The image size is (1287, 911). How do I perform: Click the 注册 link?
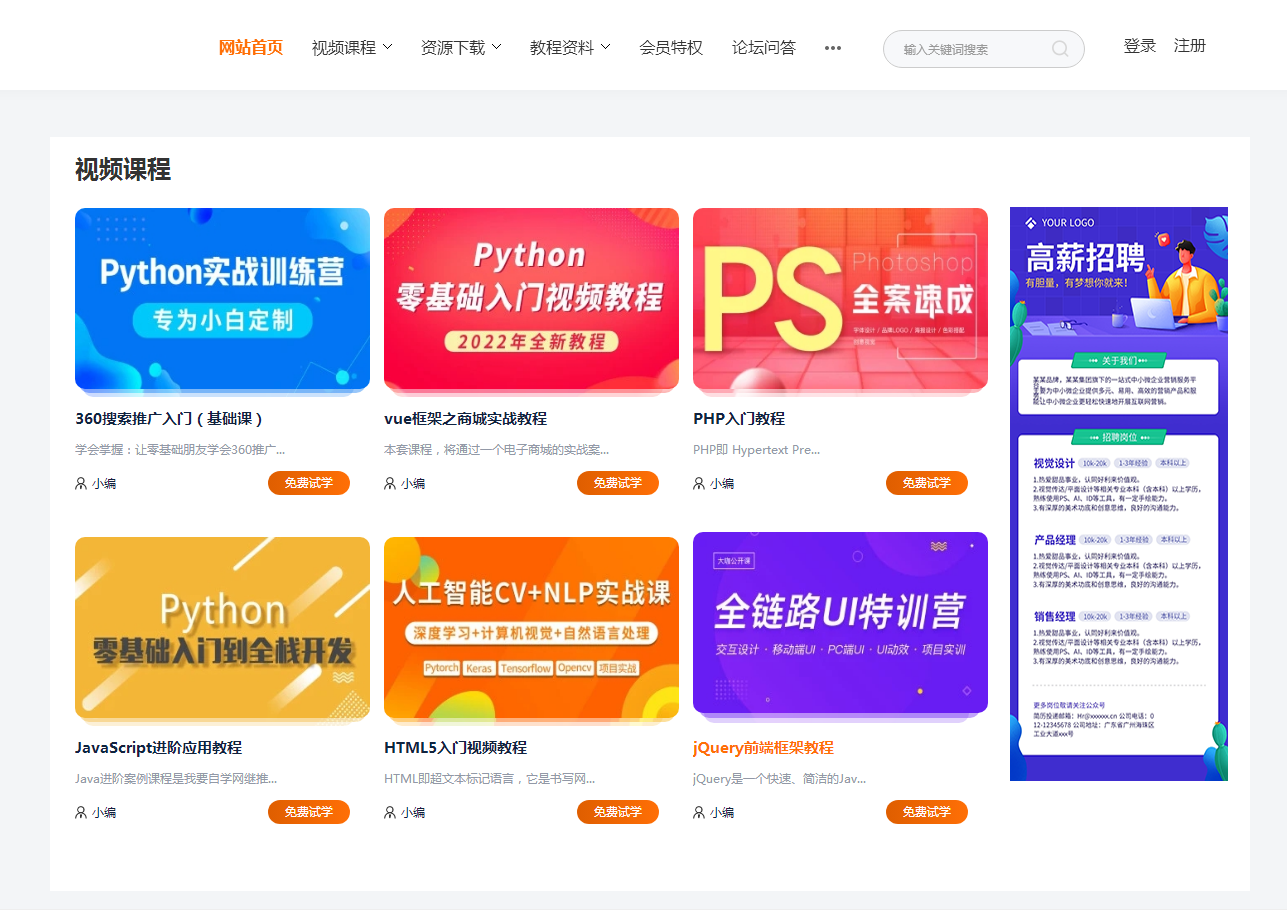point(1190,46)
